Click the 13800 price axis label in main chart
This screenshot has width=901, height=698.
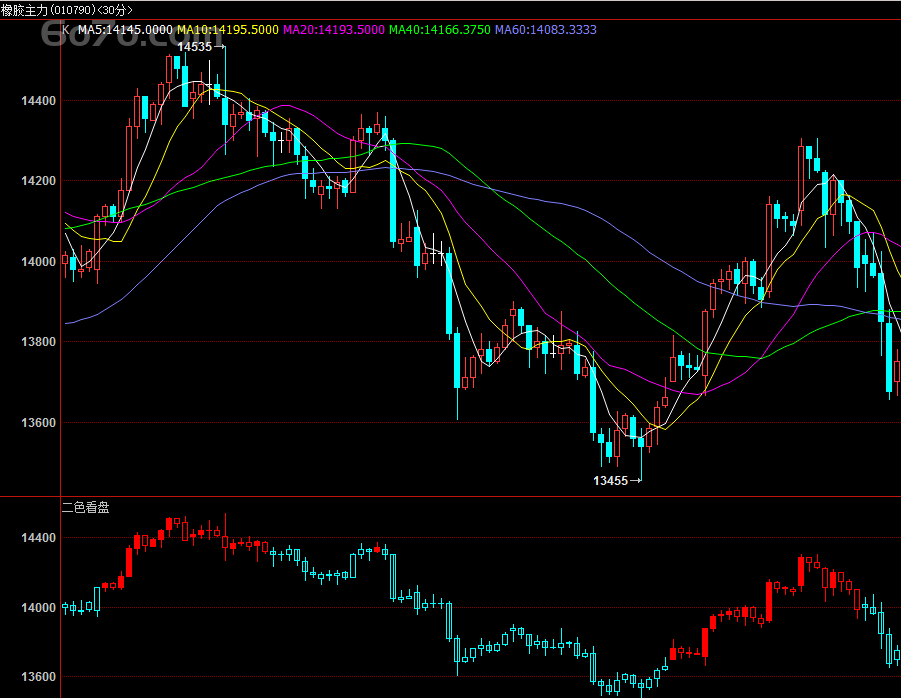pyautogui.click(x=38, y=342)
